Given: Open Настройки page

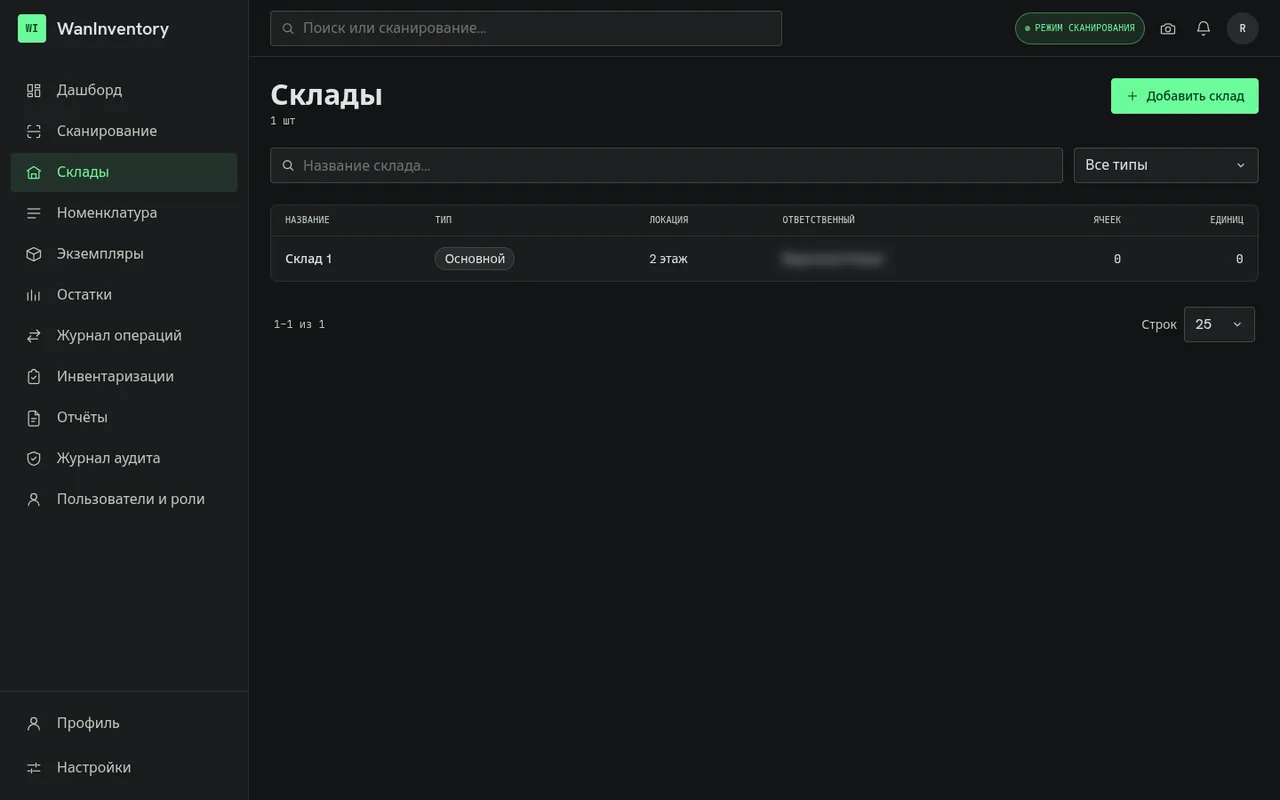Looking at the screenshot, I should point(124,768).
